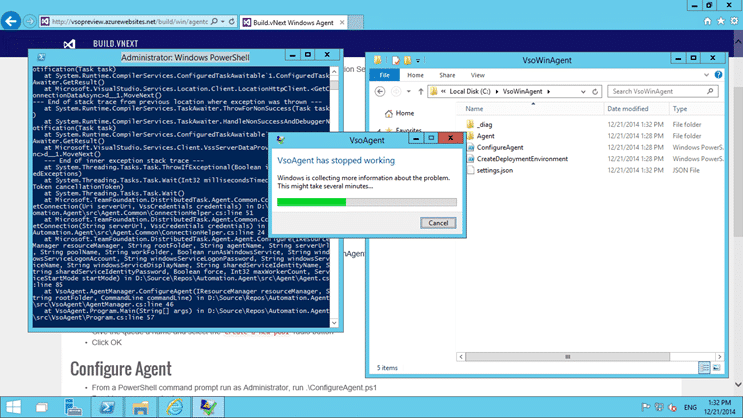Click the browser address bar URL
The image size is (743, 418).
coord(129,21)
